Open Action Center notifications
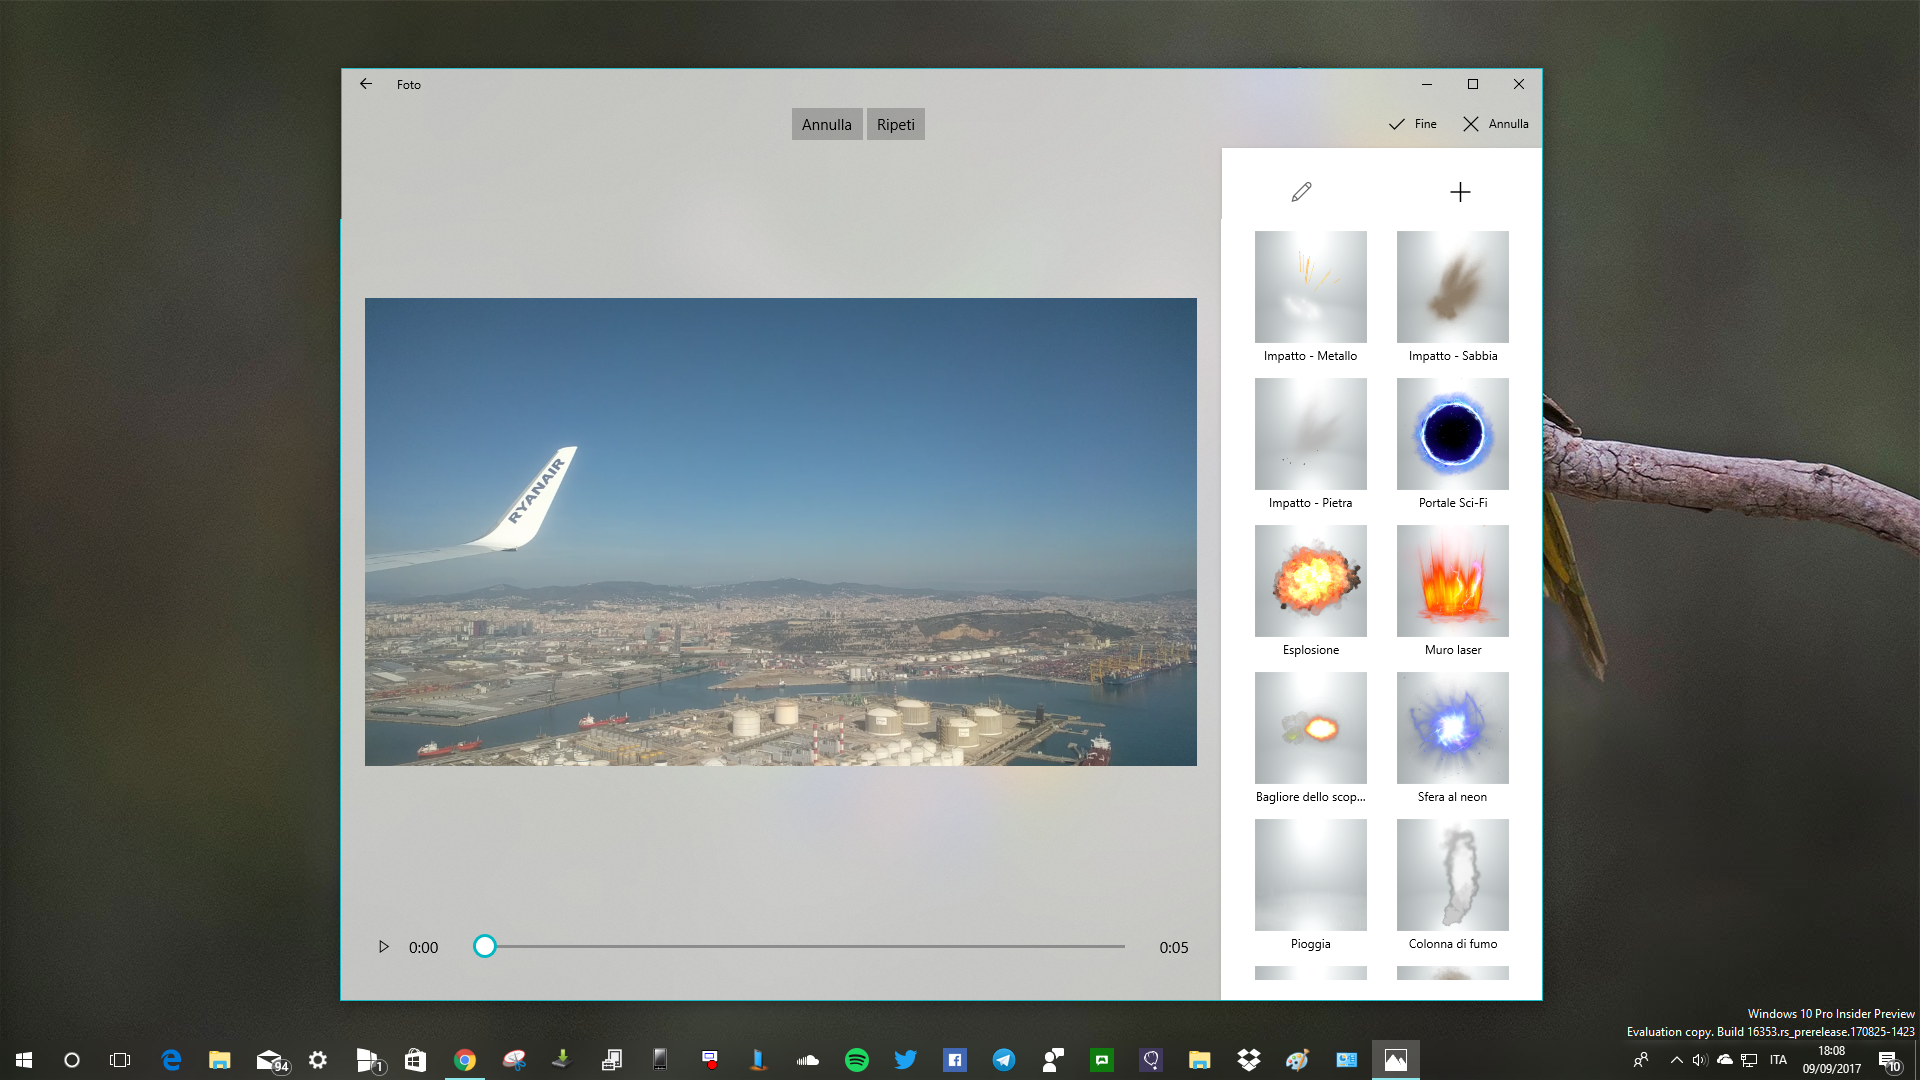This screenshot has width=1920, height=1080. (x=1889, y=1060)
